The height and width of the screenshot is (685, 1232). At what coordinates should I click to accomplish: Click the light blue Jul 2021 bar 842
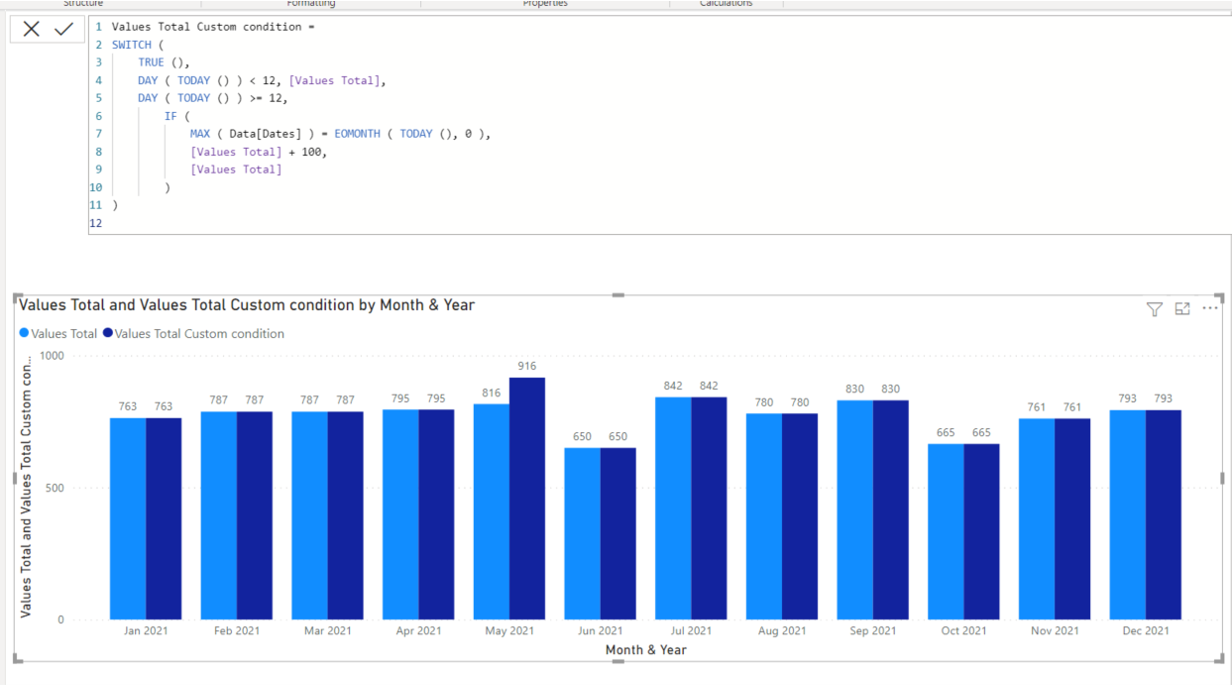tap(673, 508)
